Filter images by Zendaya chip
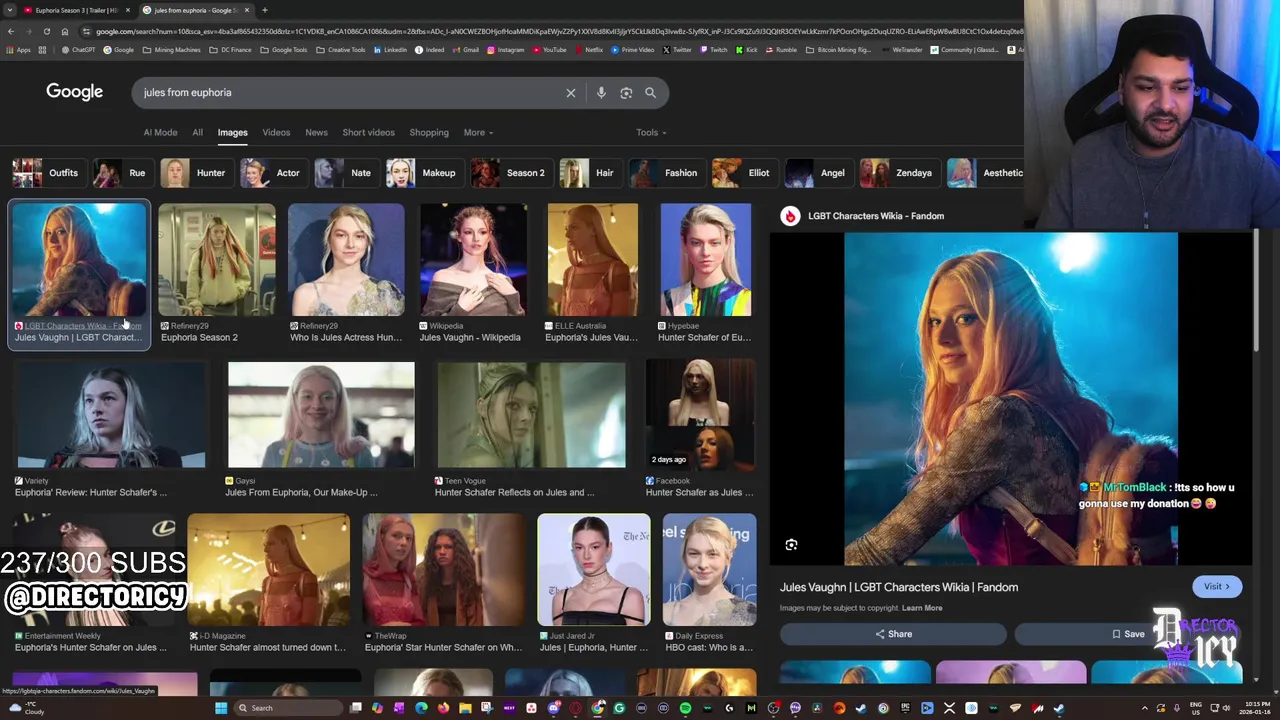Viewport: 1280px width, 720px height. (x=898, y=173)
